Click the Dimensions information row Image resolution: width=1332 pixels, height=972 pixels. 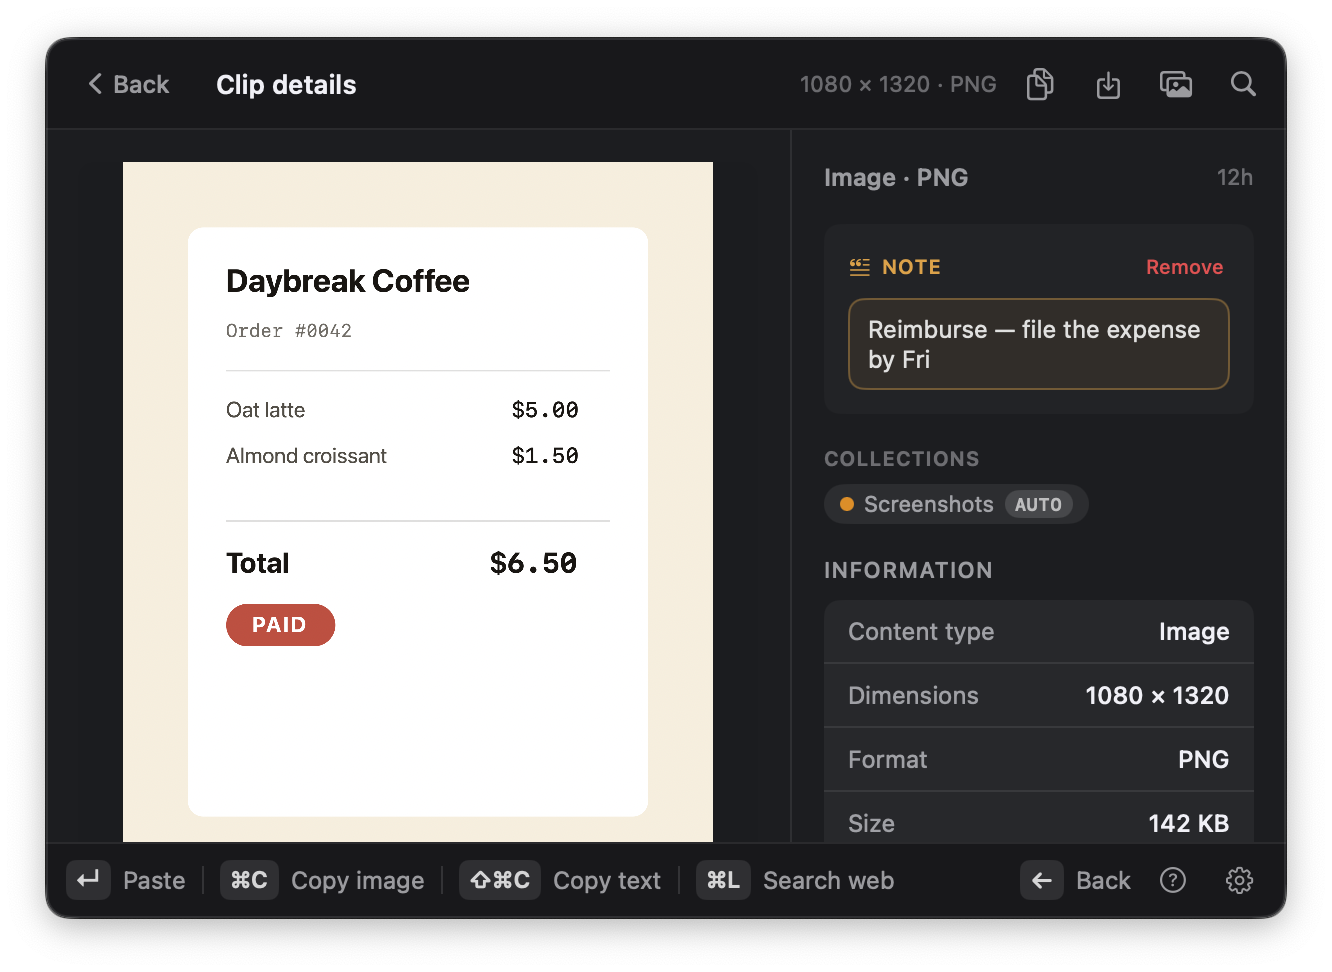tap(1038, 695)
